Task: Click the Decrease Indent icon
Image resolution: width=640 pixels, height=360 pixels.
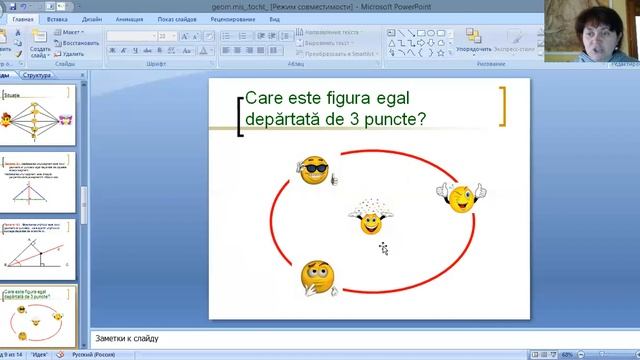Action: (261, 36)
